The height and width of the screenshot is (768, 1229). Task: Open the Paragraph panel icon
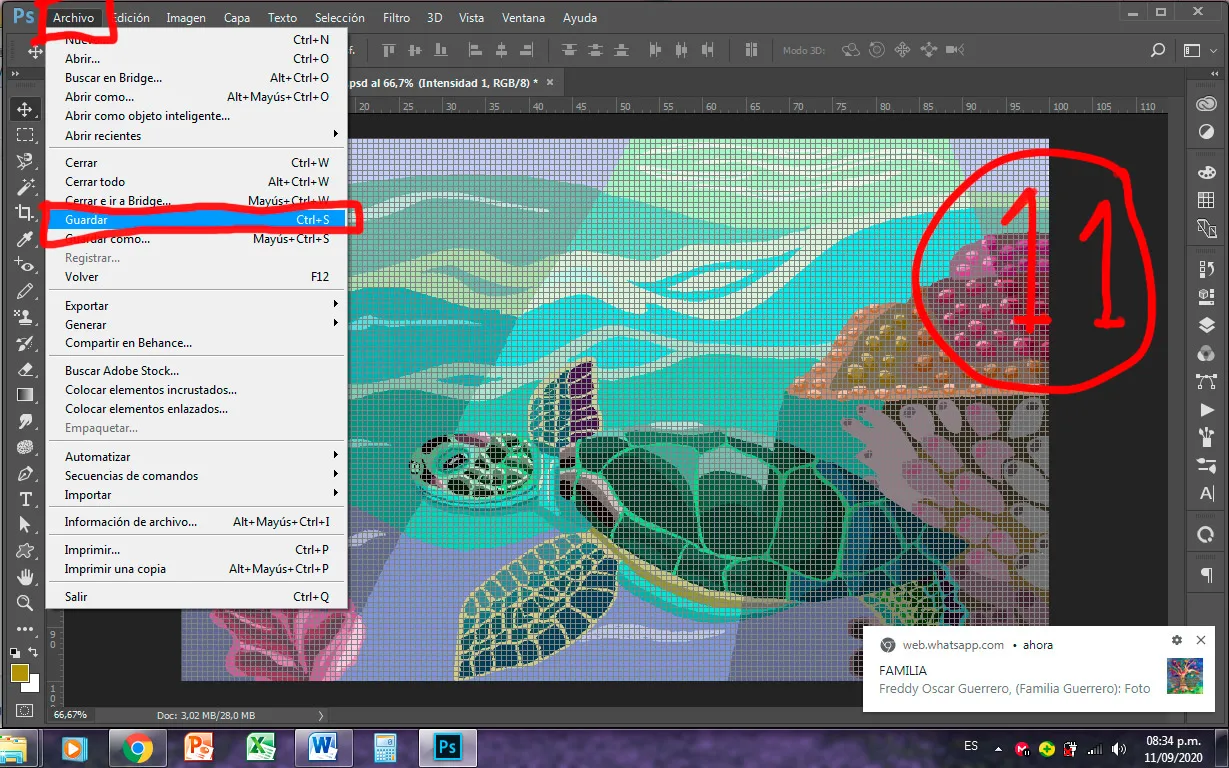click(1206, 575)
